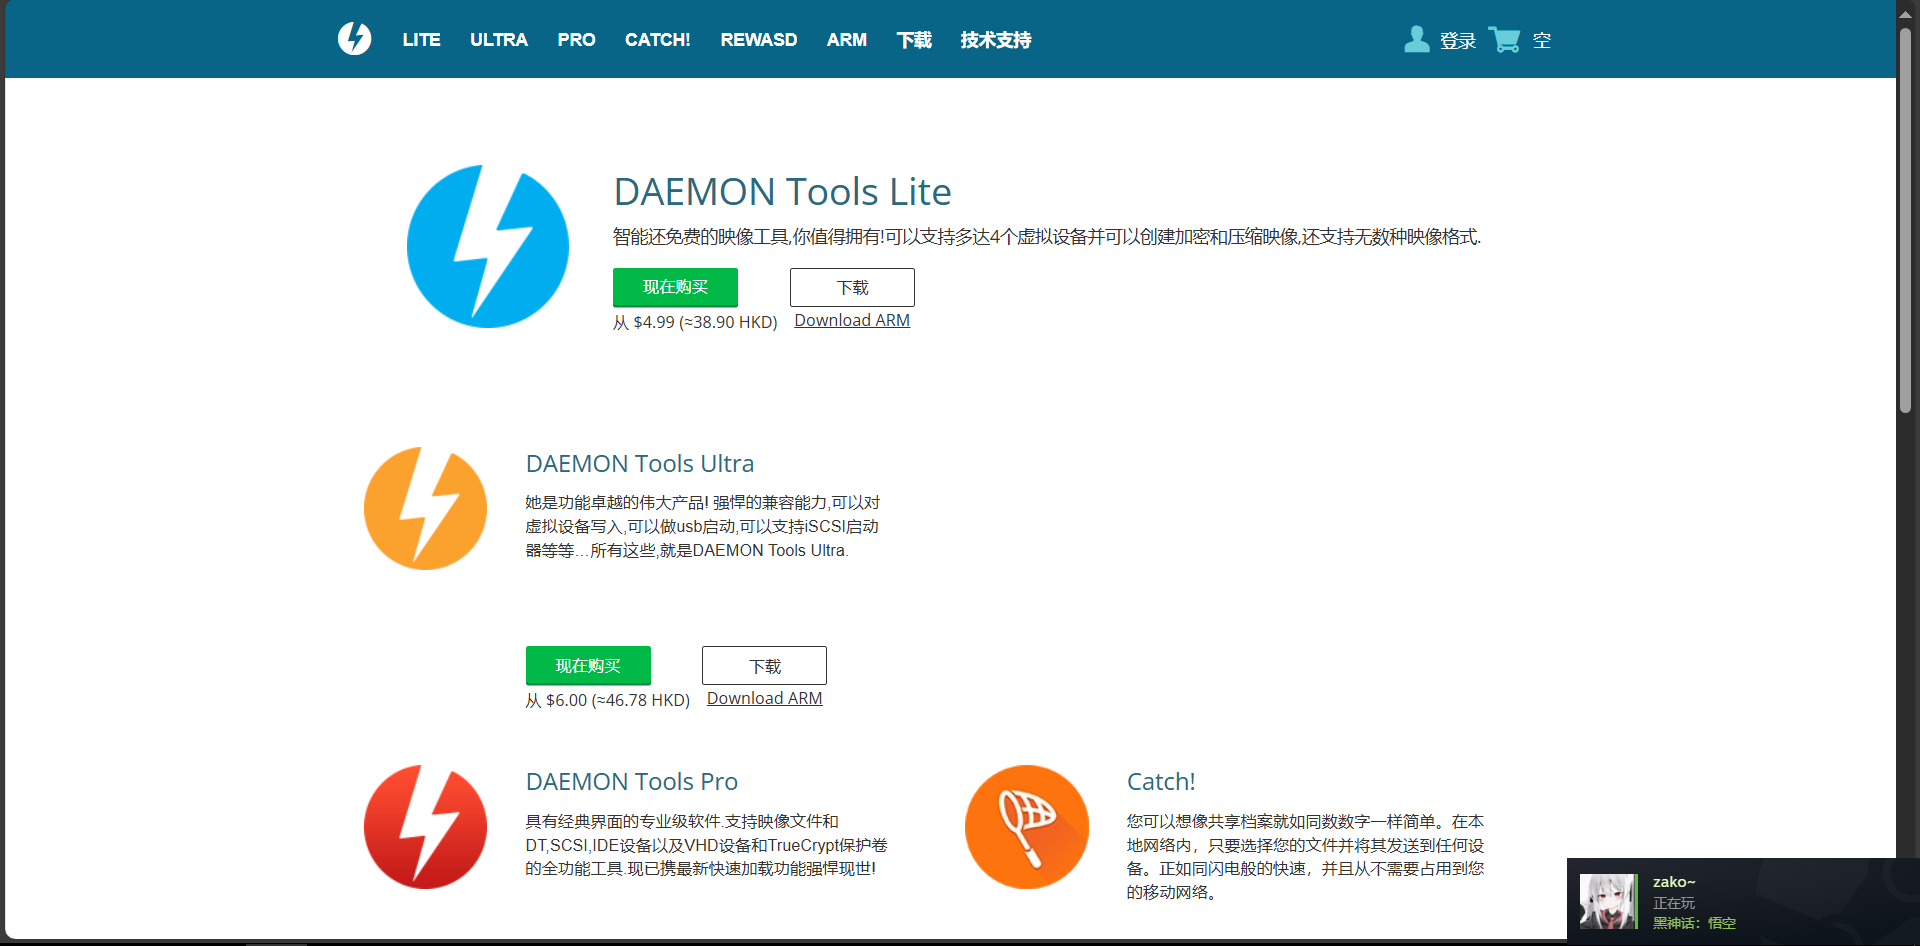Click 下载 button for DAEMON Tools Ultra
The image size is (1920, 946).
[764, 666]
